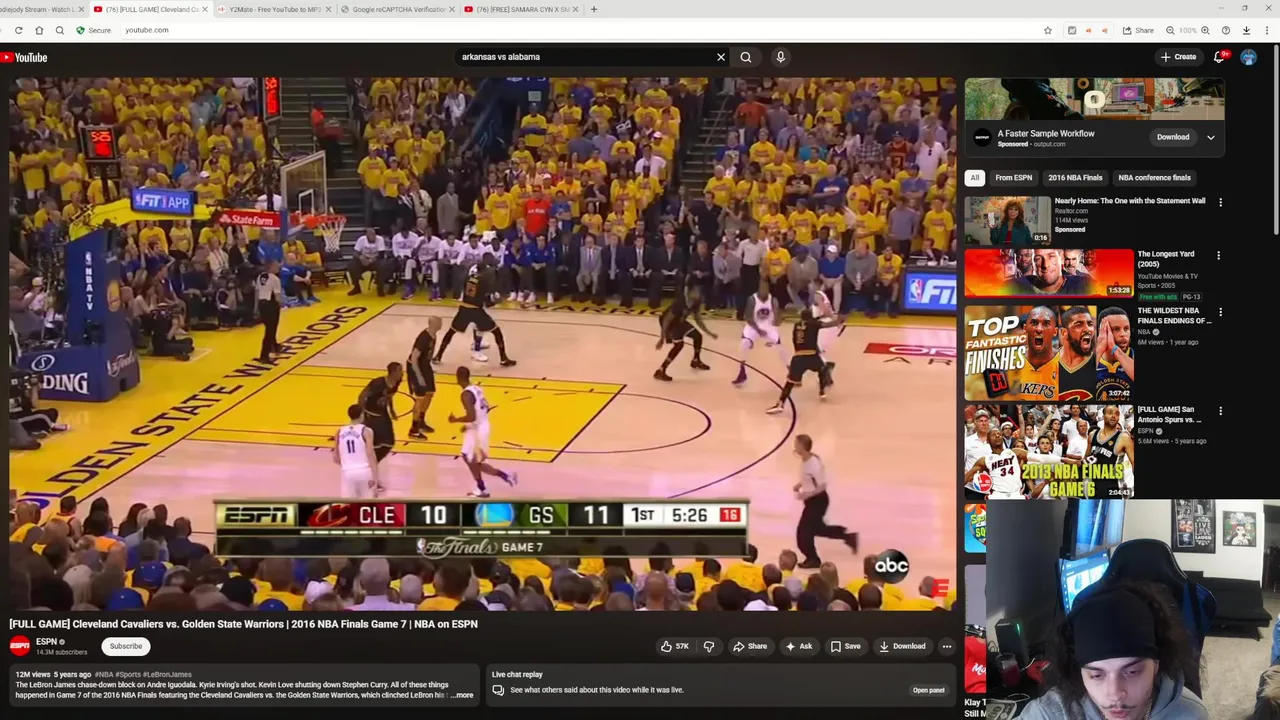Start voice search with the microphone

point(781,57)
